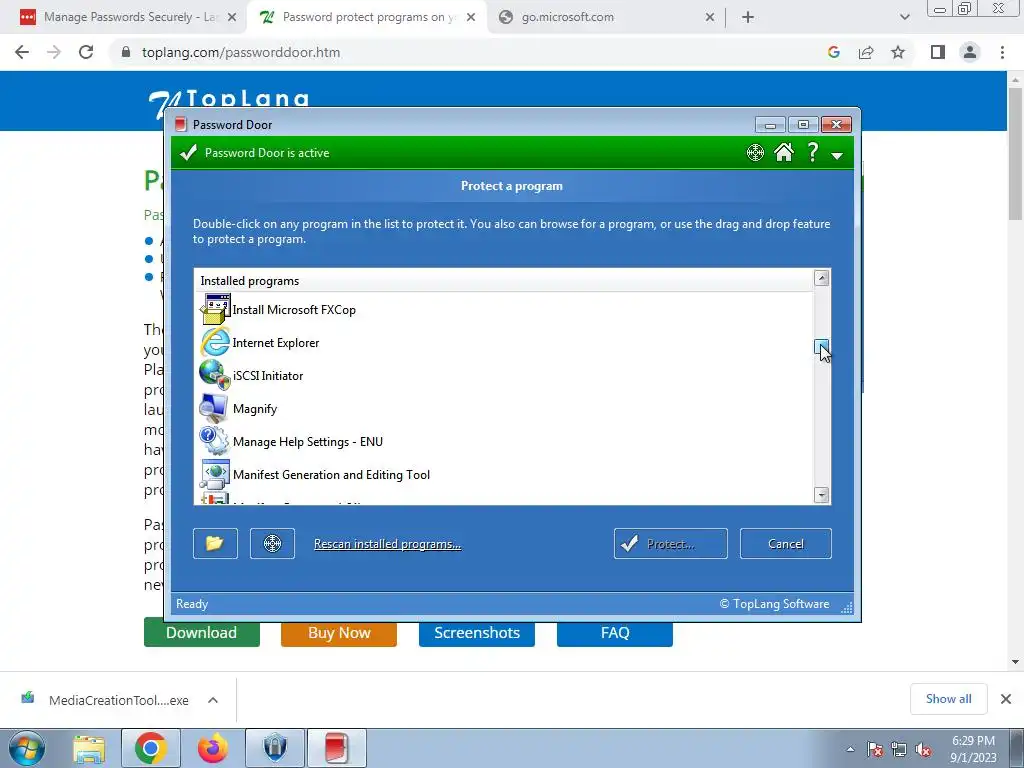Cancel the Protect a program dialog
Screen dimensions: 1024x768
click(786, 543)
